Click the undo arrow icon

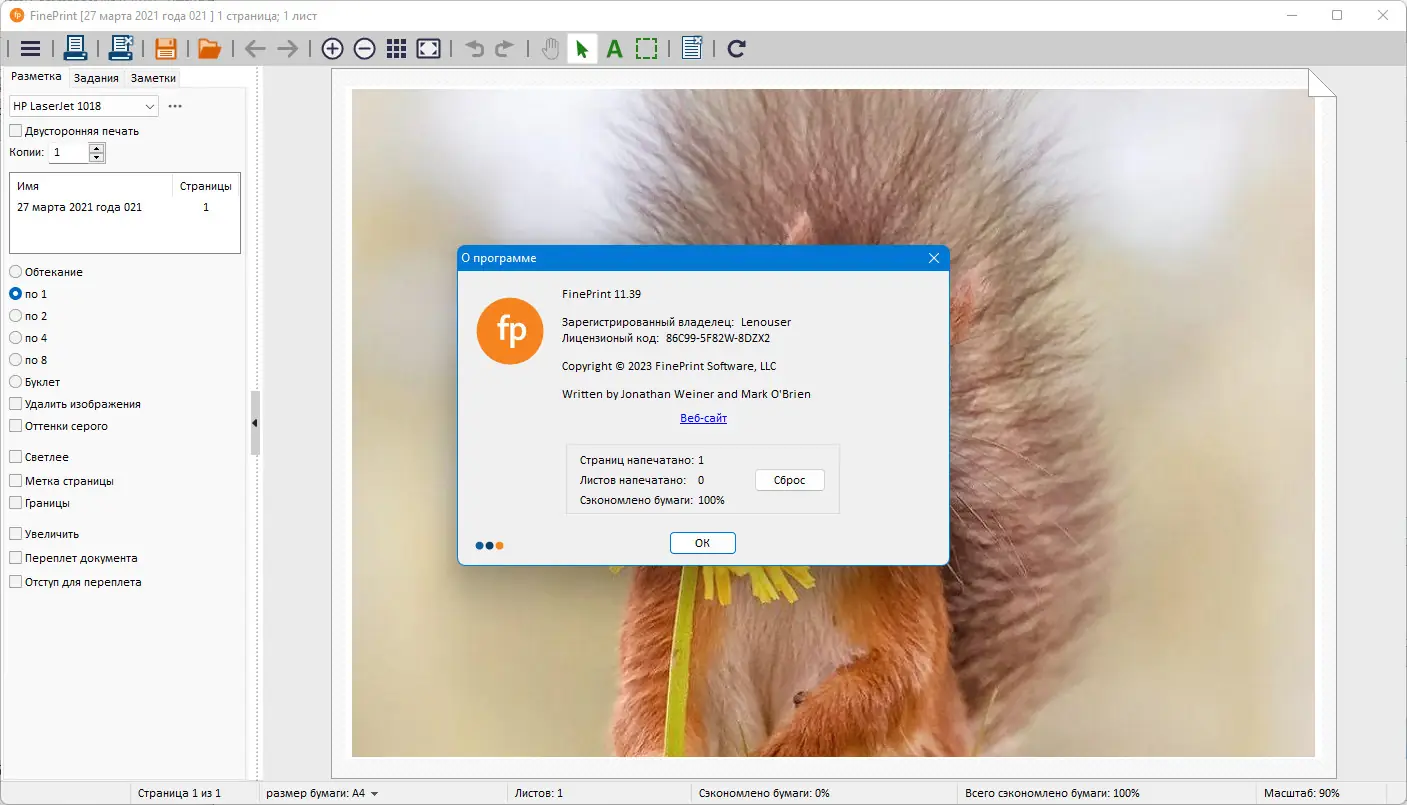(x=474, y=48)
